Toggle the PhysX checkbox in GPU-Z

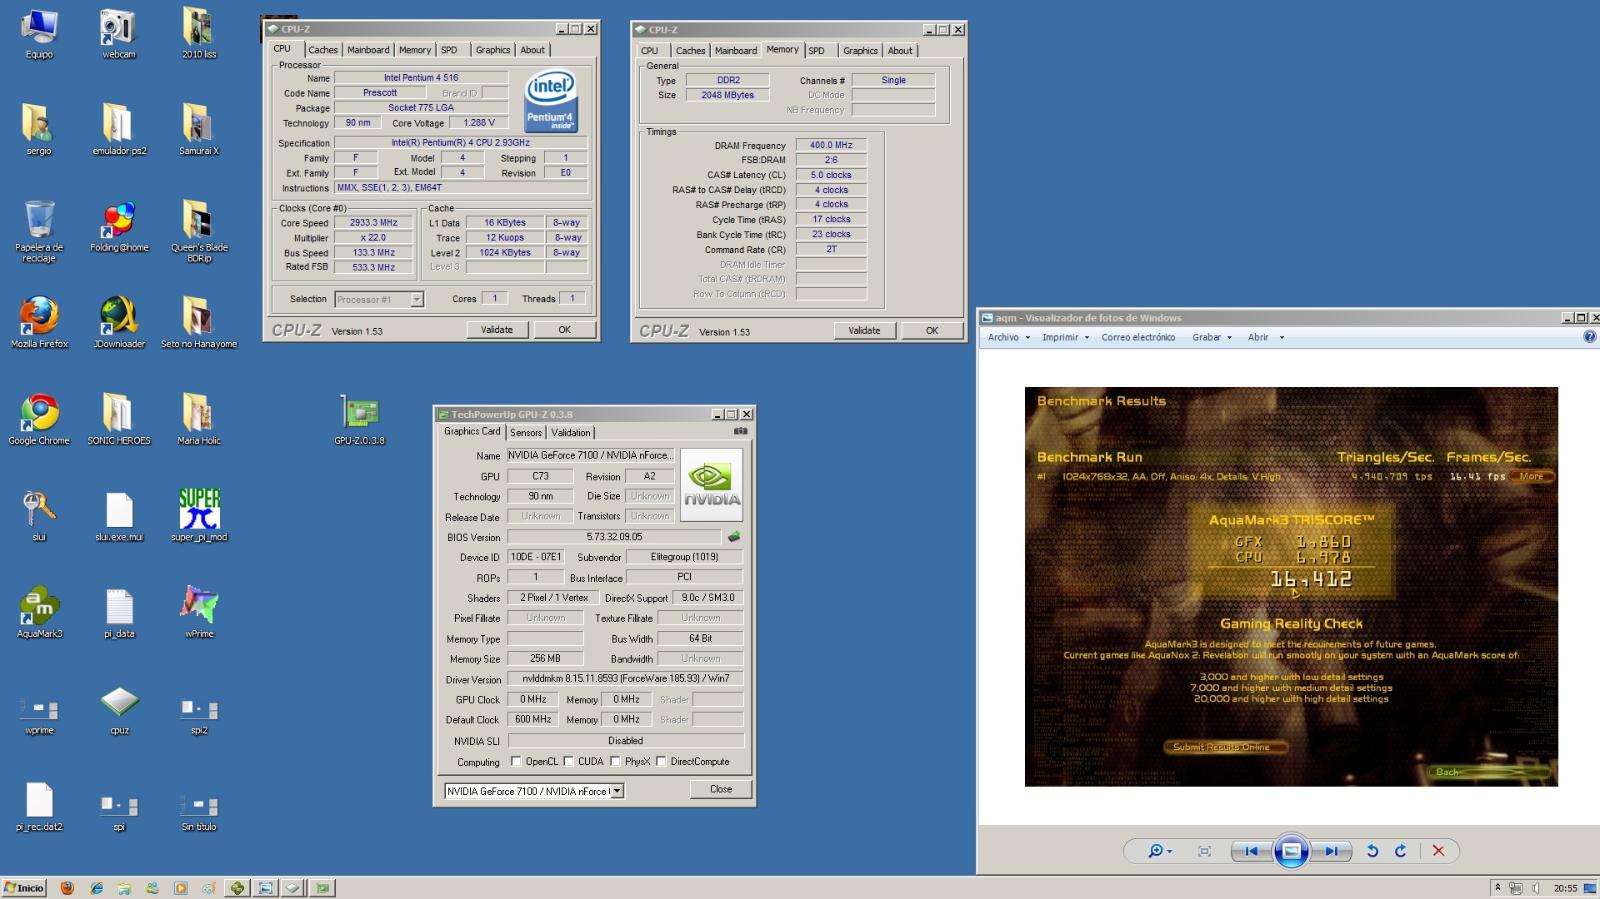pos(615,761)
